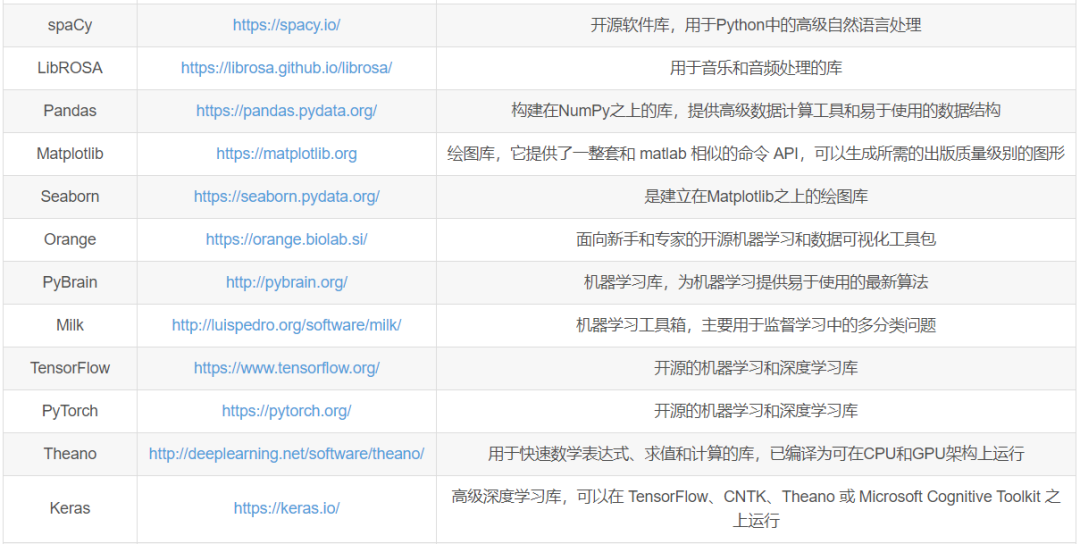Open the https://pytorch.org/ link
The height and width of the screenshot is (544, 1080).
point(287,411)
